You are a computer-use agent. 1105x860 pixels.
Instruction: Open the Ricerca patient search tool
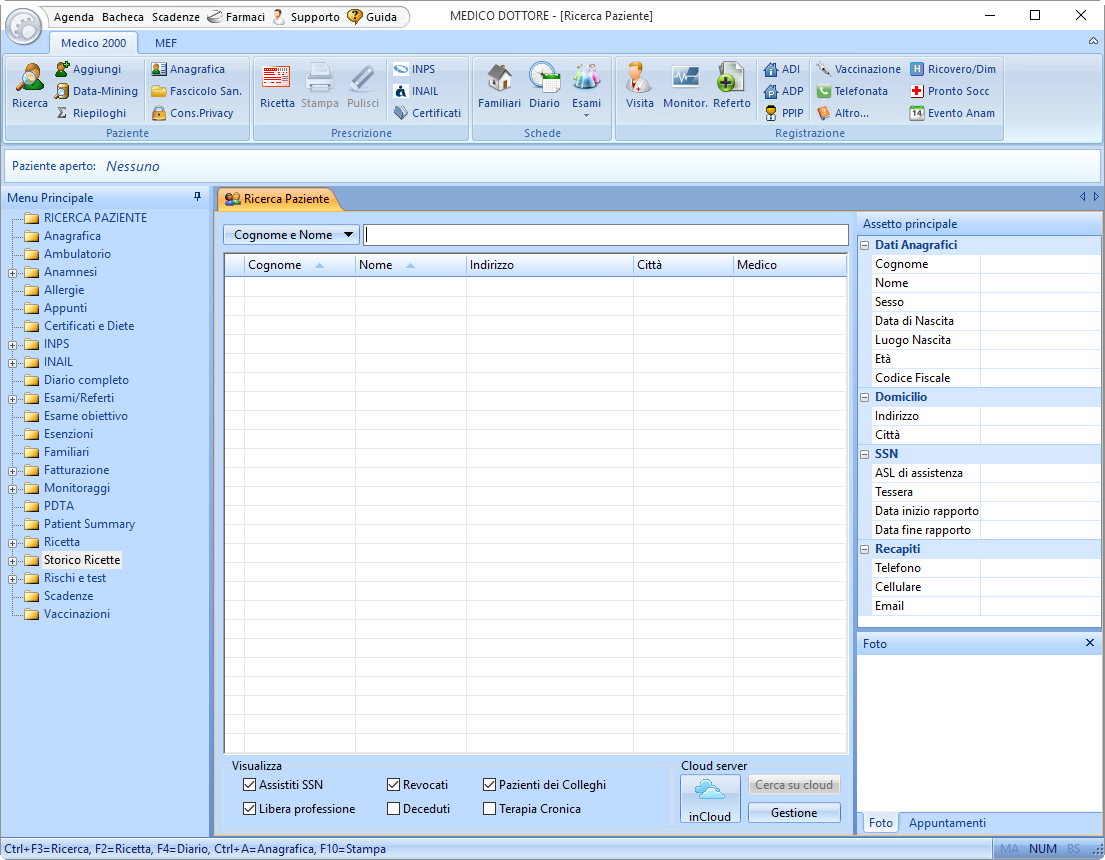tap(30, 86)
